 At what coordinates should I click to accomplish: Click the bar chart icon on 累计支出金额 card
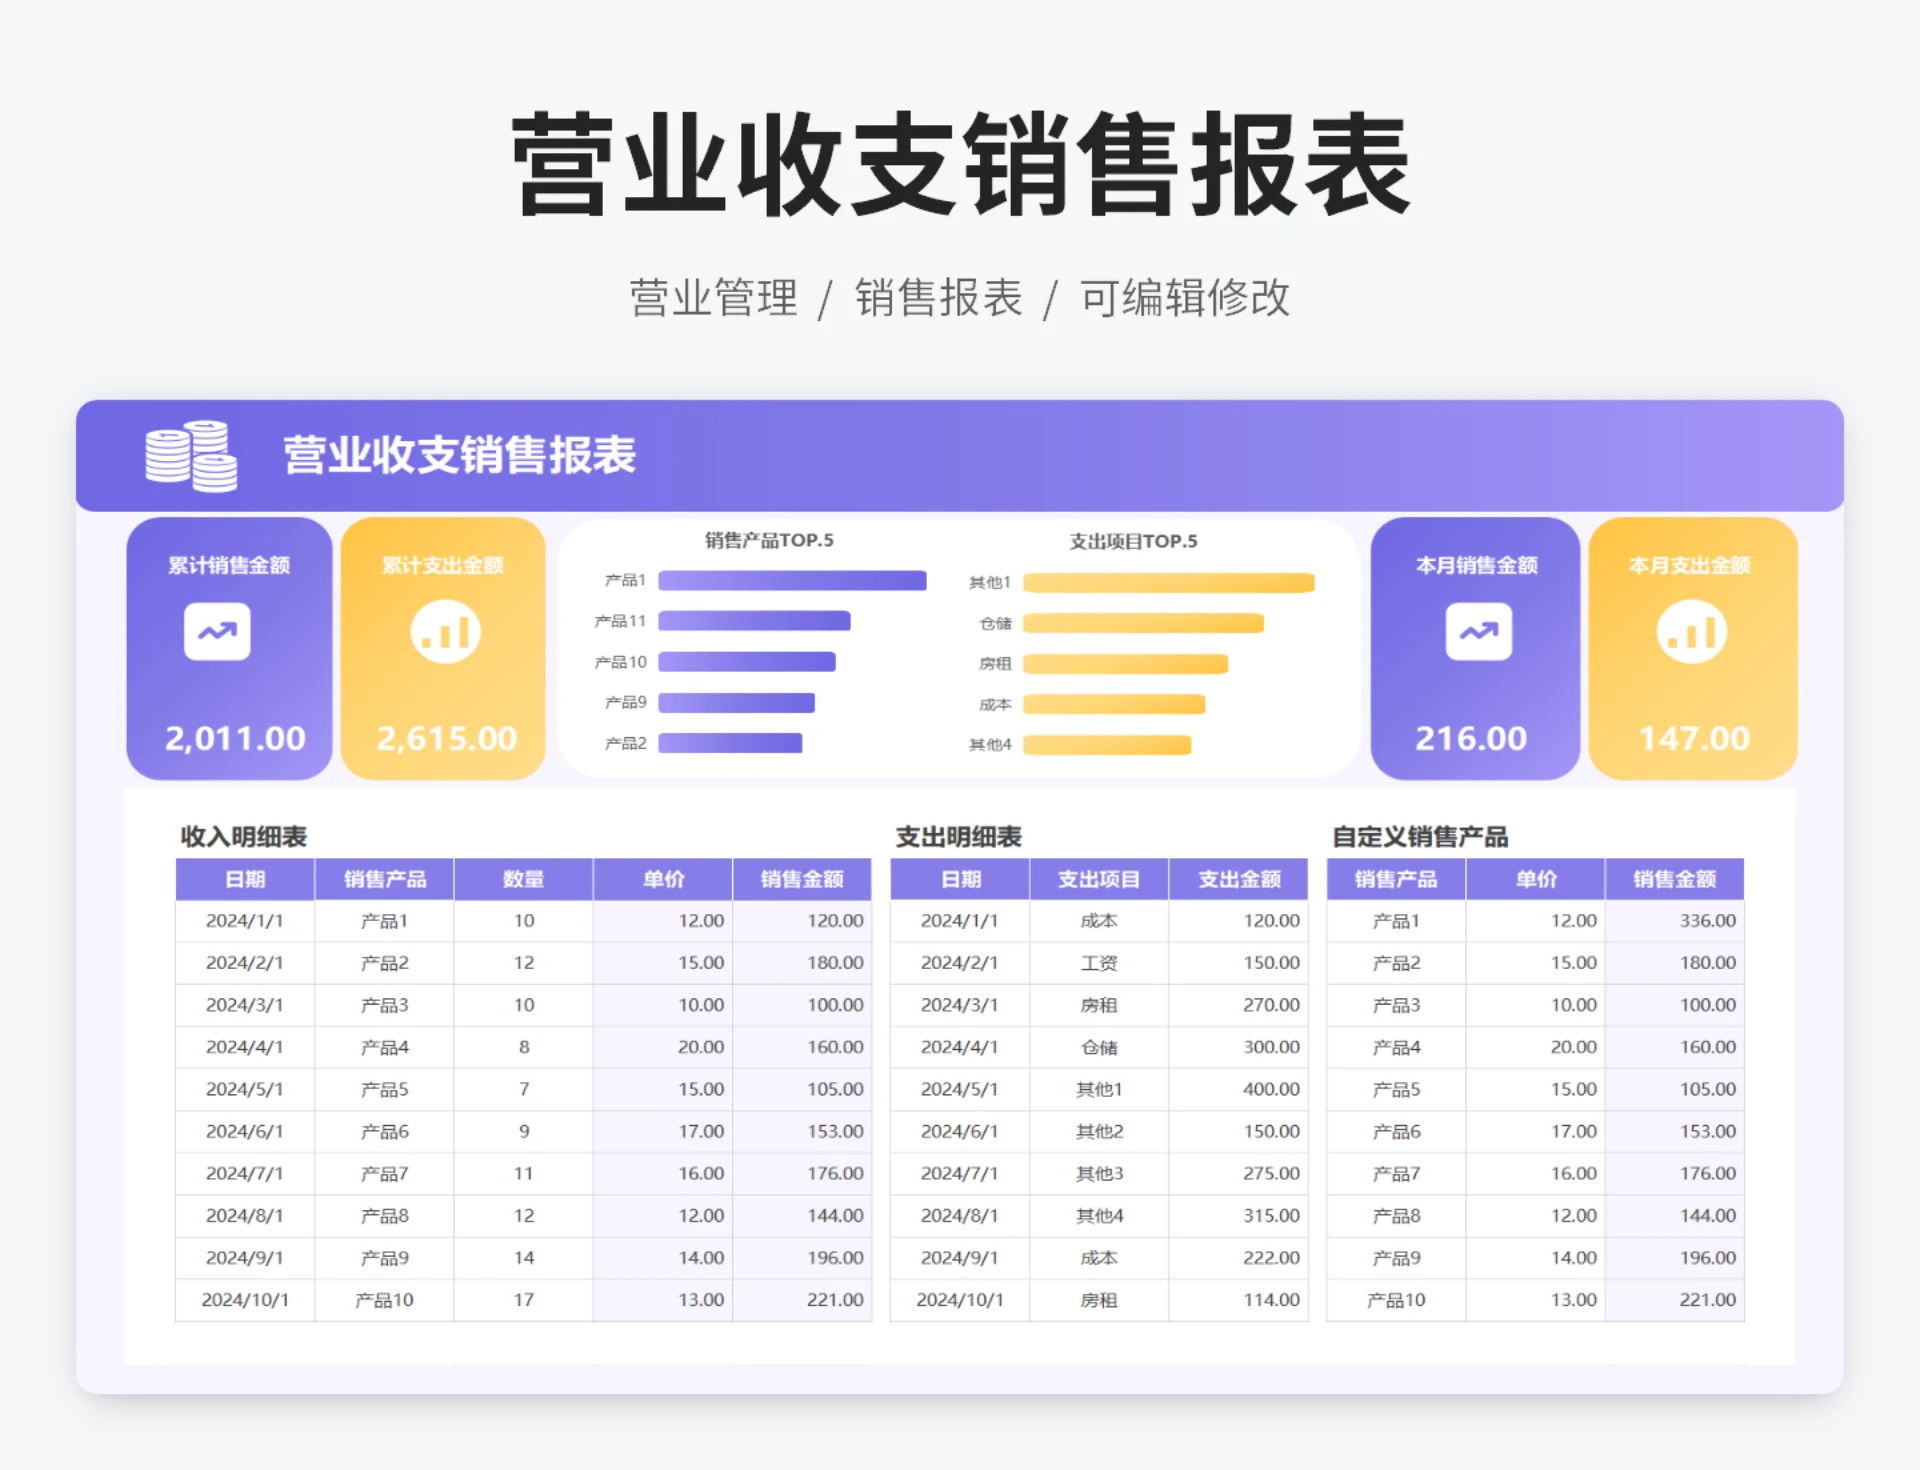click(x=444, y=632)
